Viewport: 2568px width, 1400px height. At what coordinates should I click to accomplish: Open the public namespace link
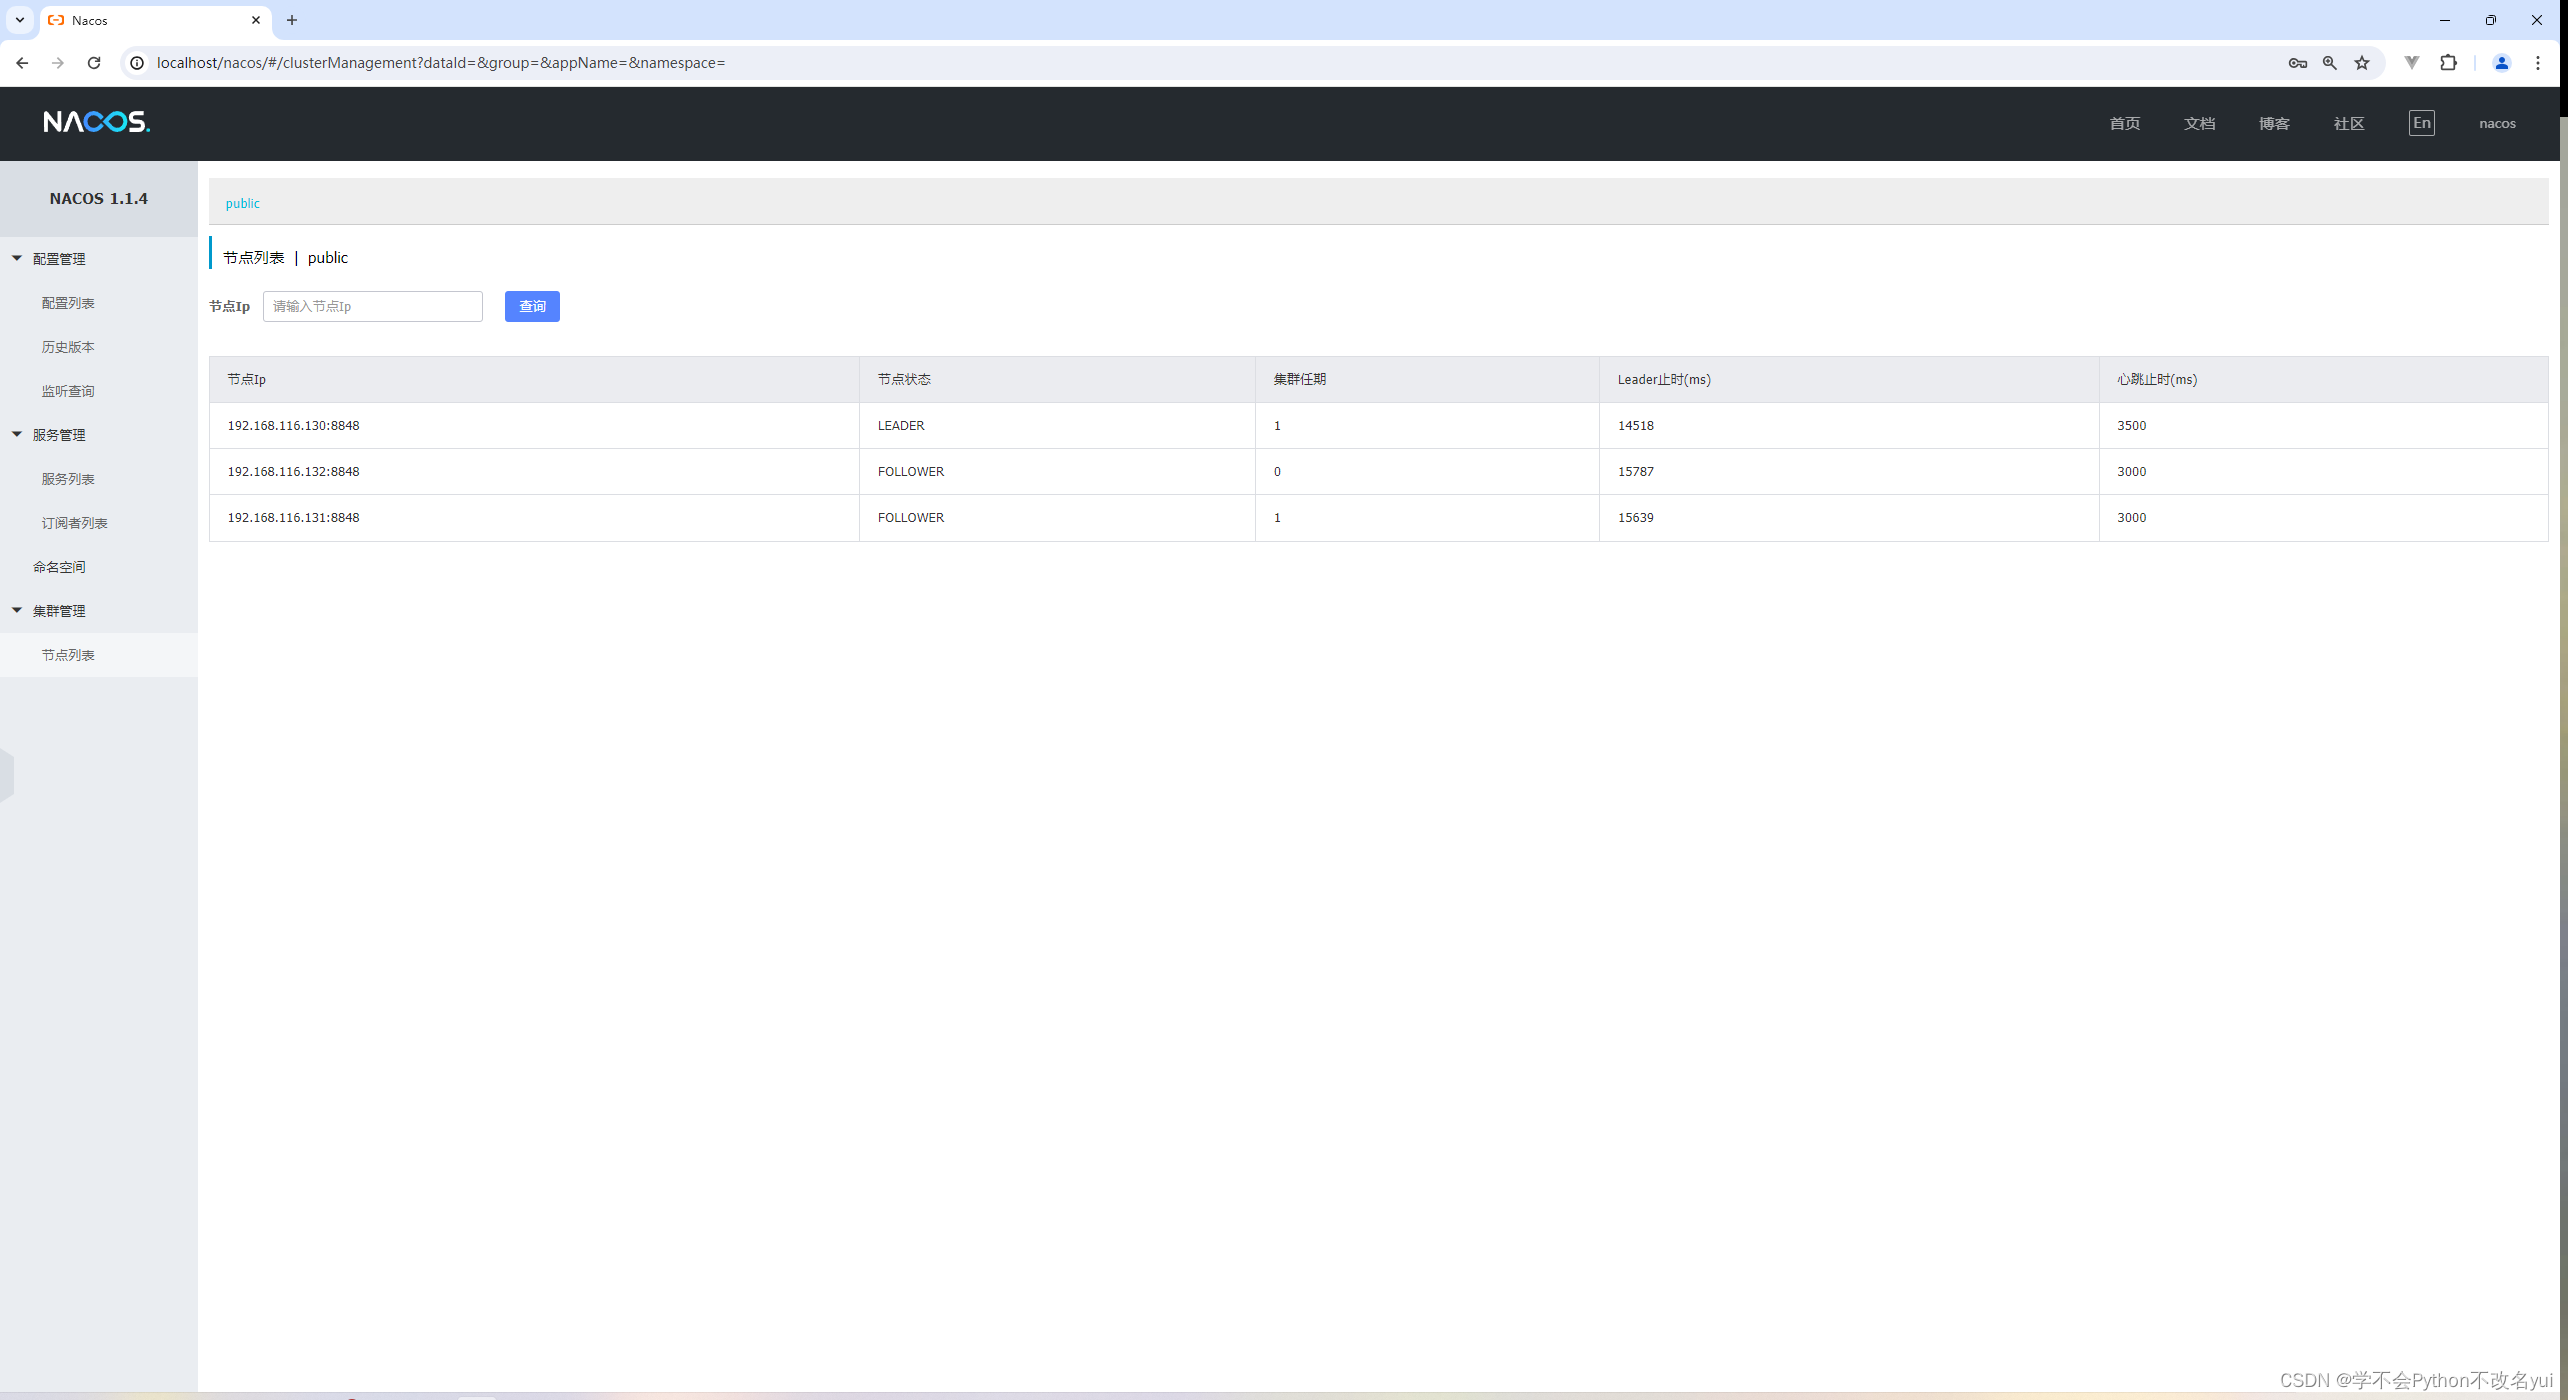(x=242, y=203)
